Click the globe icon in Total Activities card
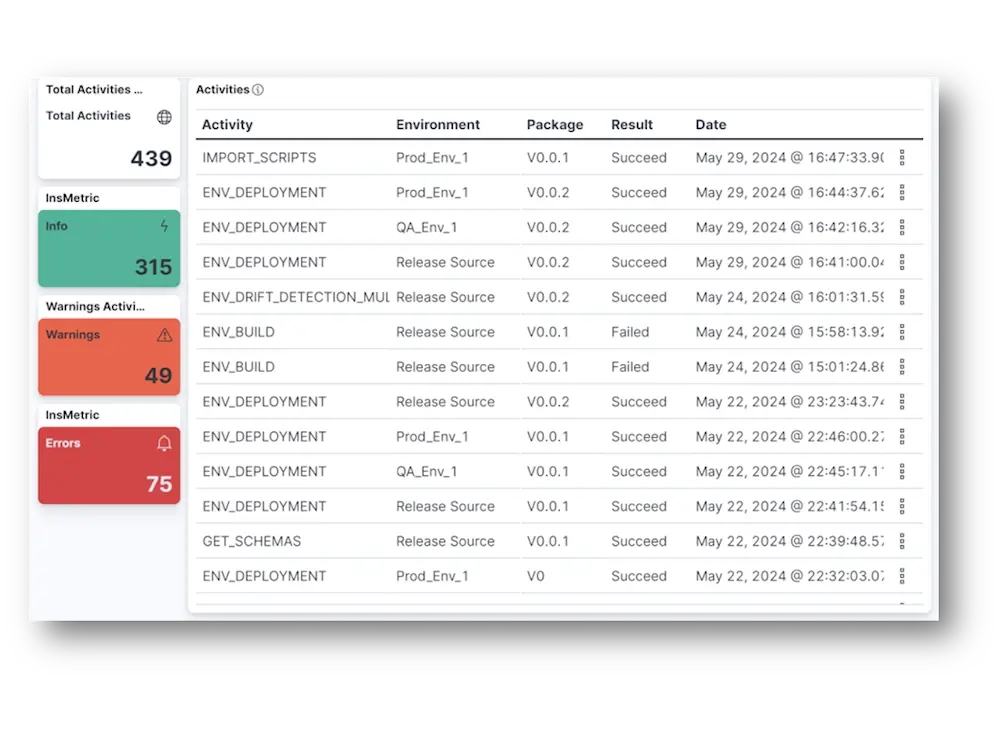 164,117
